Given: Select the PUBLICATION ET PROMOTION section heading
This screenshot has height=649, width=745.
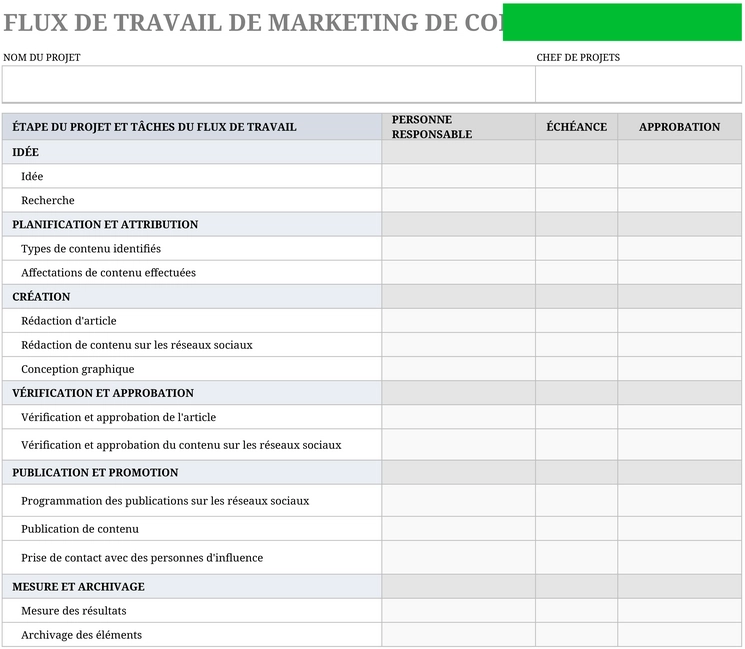Looking at the screenshot, I should coord(192,472).
